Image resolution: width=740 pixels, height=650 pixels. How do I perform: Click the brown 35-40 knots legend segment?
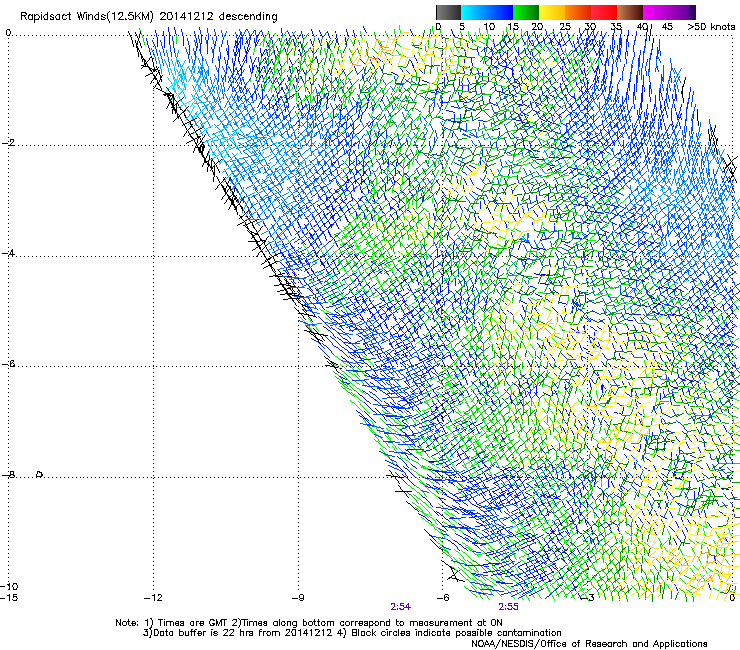(x=630, y=12)
